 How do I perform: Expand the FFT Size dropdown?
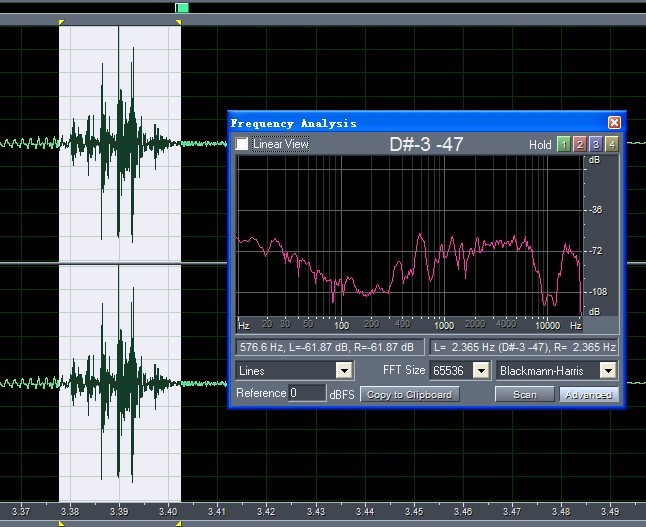coord(480,370)
